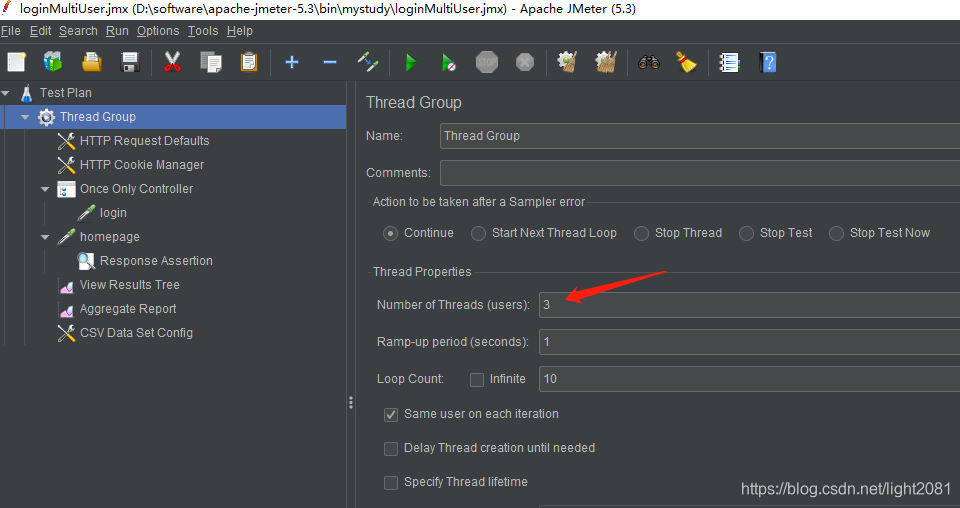The width and height of the screenshot is (960, 508).
Task: Click Start no pauses icon
Action: (449, 62)
